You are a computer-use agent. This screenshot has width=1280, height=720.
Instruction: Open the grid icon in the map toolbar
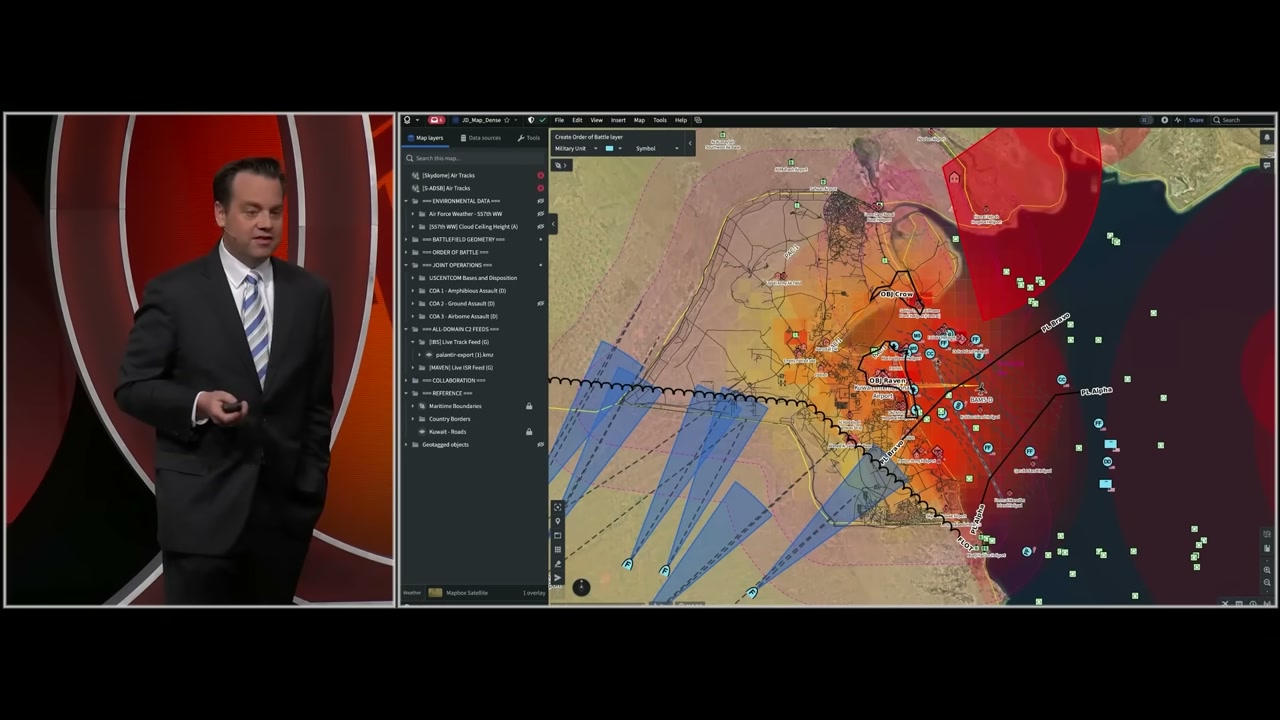558,550
